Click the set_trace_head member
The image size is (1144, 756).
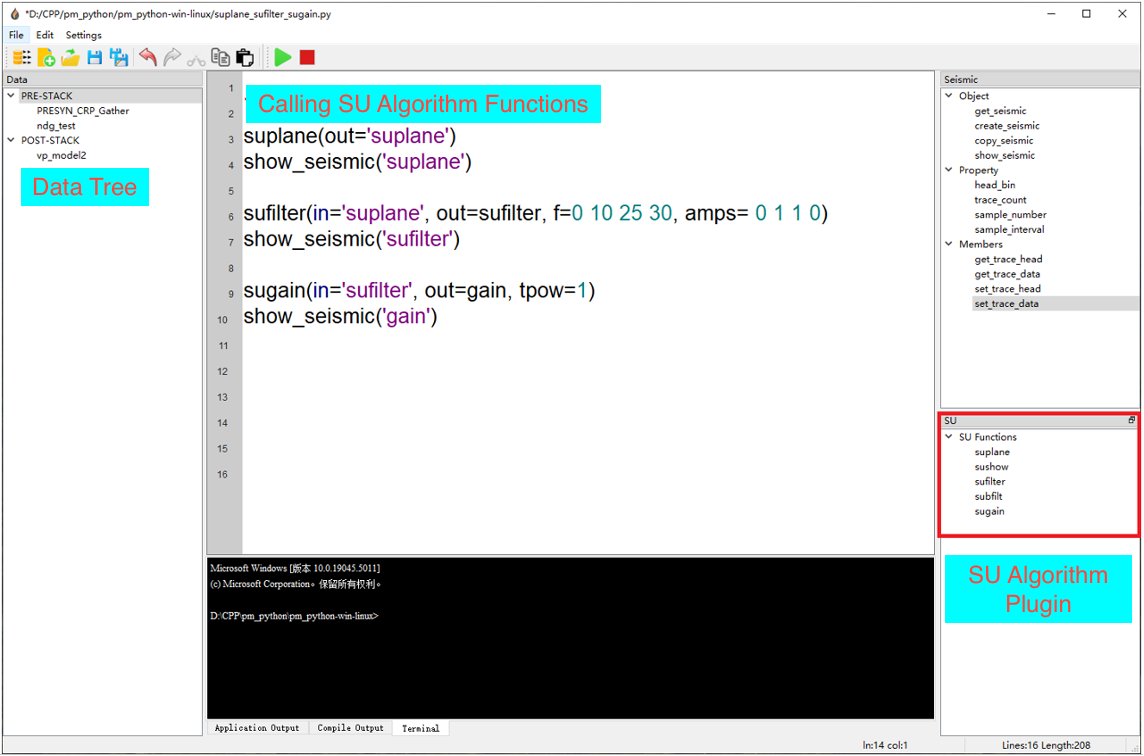tap(1008, 289)
